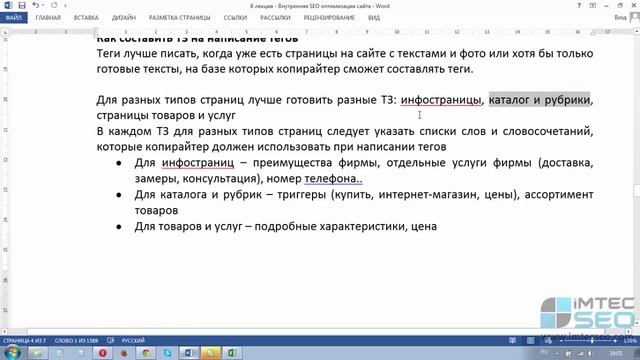Viewport: 640px width, 360px height.
Task: Switch to Print Layout view icon
Action: (530, 340)
